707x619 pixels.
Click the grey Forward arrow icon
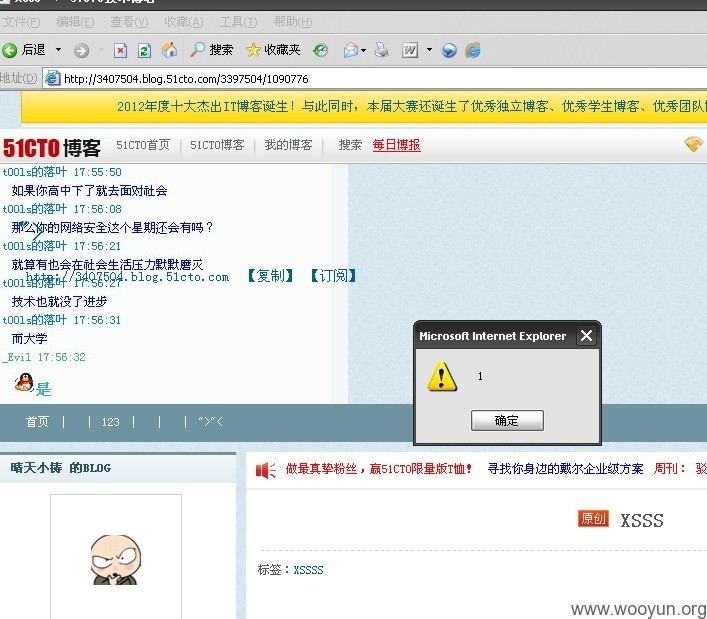(81, 50)
